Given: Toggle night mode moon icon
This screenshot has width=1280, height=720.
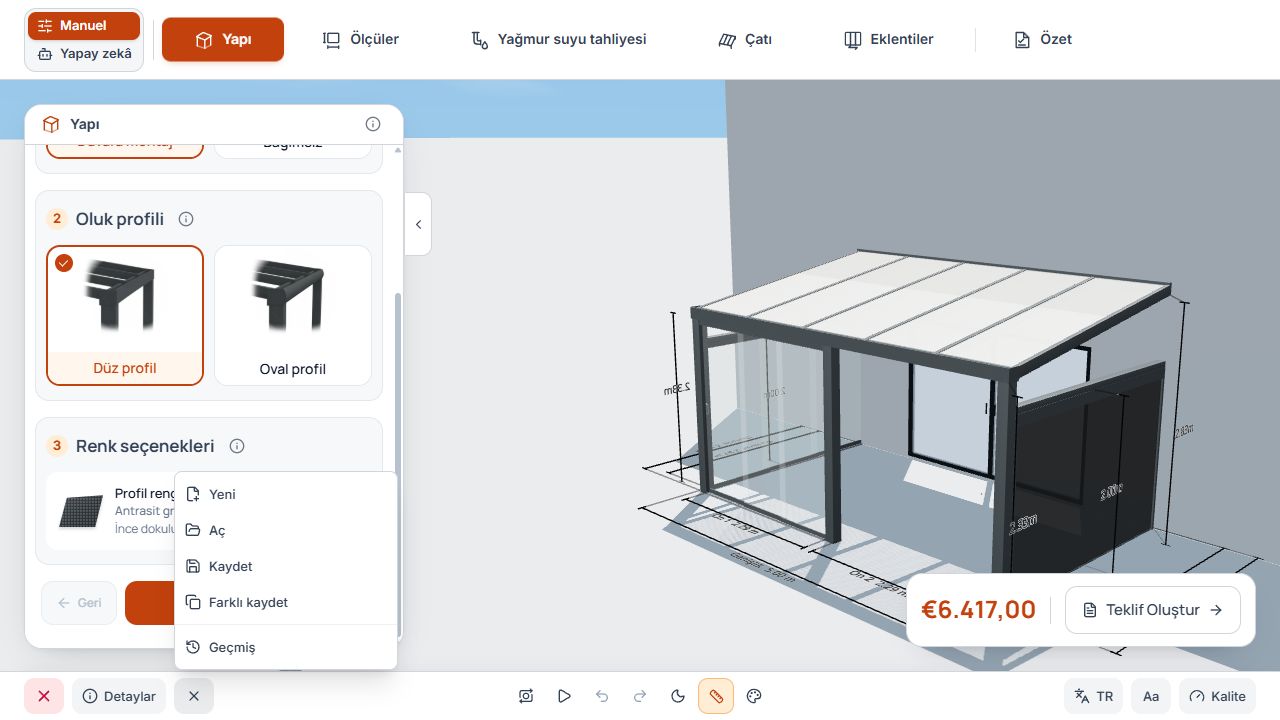Looking at the screenshot, I should tap(678, 696).
